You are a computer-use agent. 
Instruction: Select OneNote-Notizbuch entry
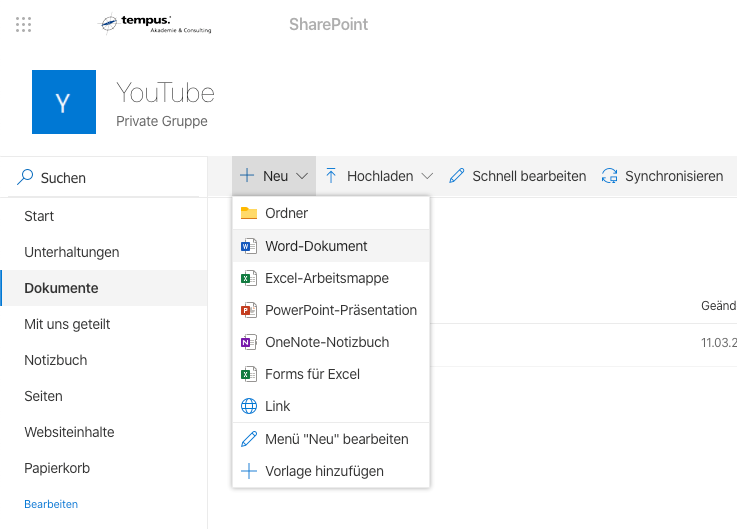click(331, 342)
